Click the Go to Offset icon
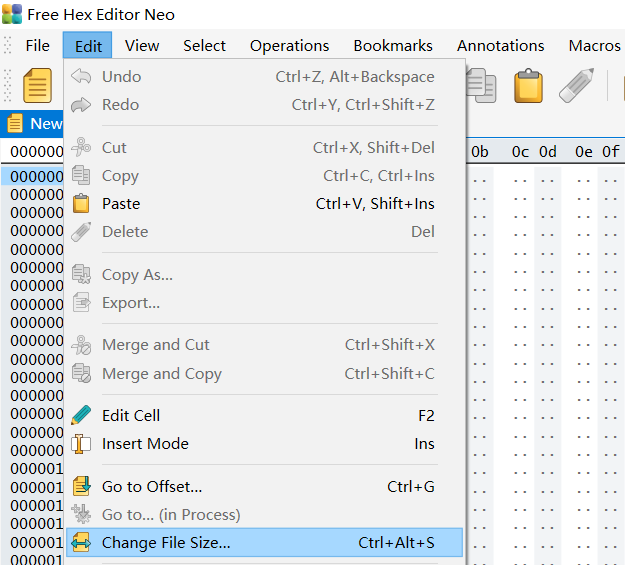The image size is (625, 565). (x=81, y=486)
